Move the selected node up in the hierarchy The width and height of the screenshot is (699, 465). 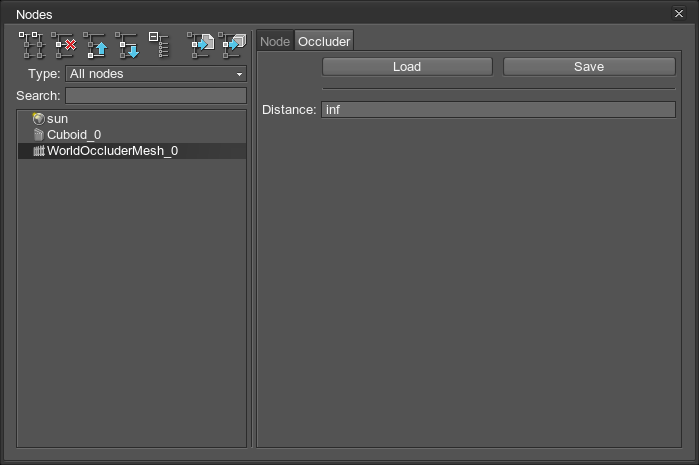point(96,44)
